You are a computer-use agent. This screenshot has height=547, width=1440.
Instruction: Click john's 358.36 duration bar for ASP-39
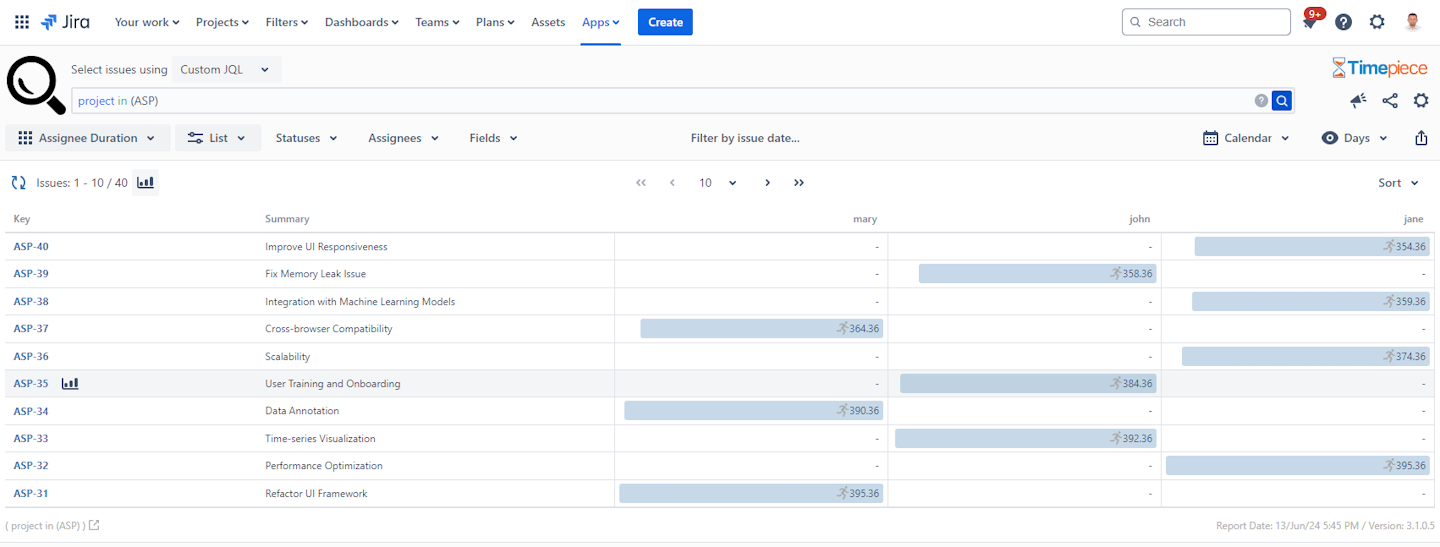pyautogui.click(x=1037, y=274)
